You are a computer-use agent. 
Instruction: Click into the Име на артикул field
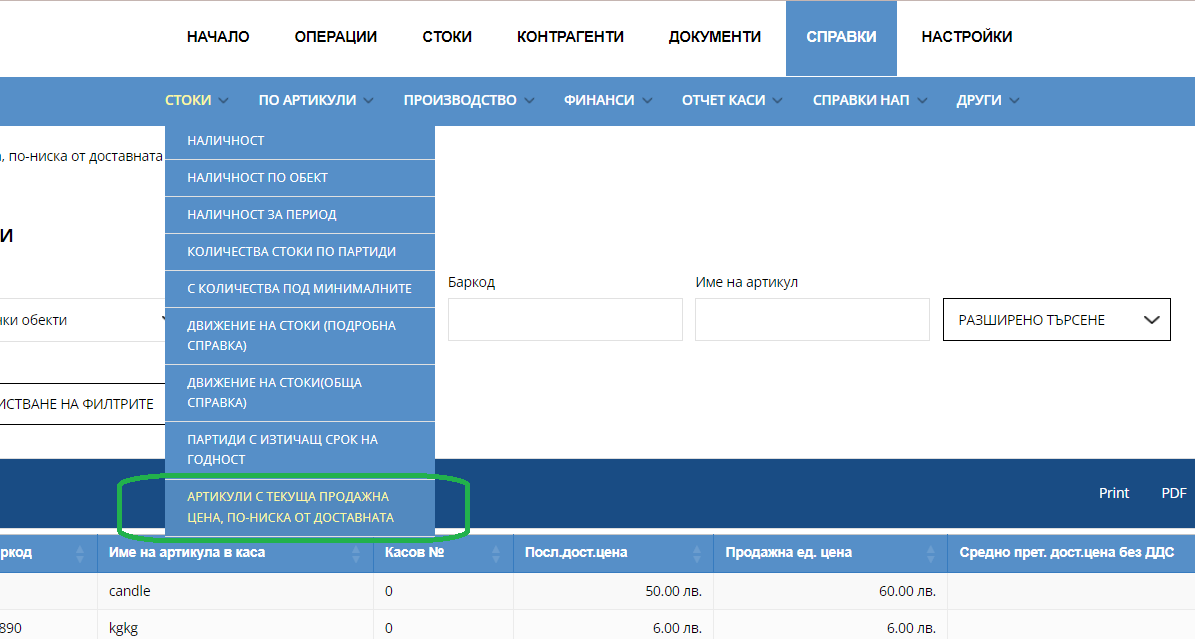coord(812,320)
